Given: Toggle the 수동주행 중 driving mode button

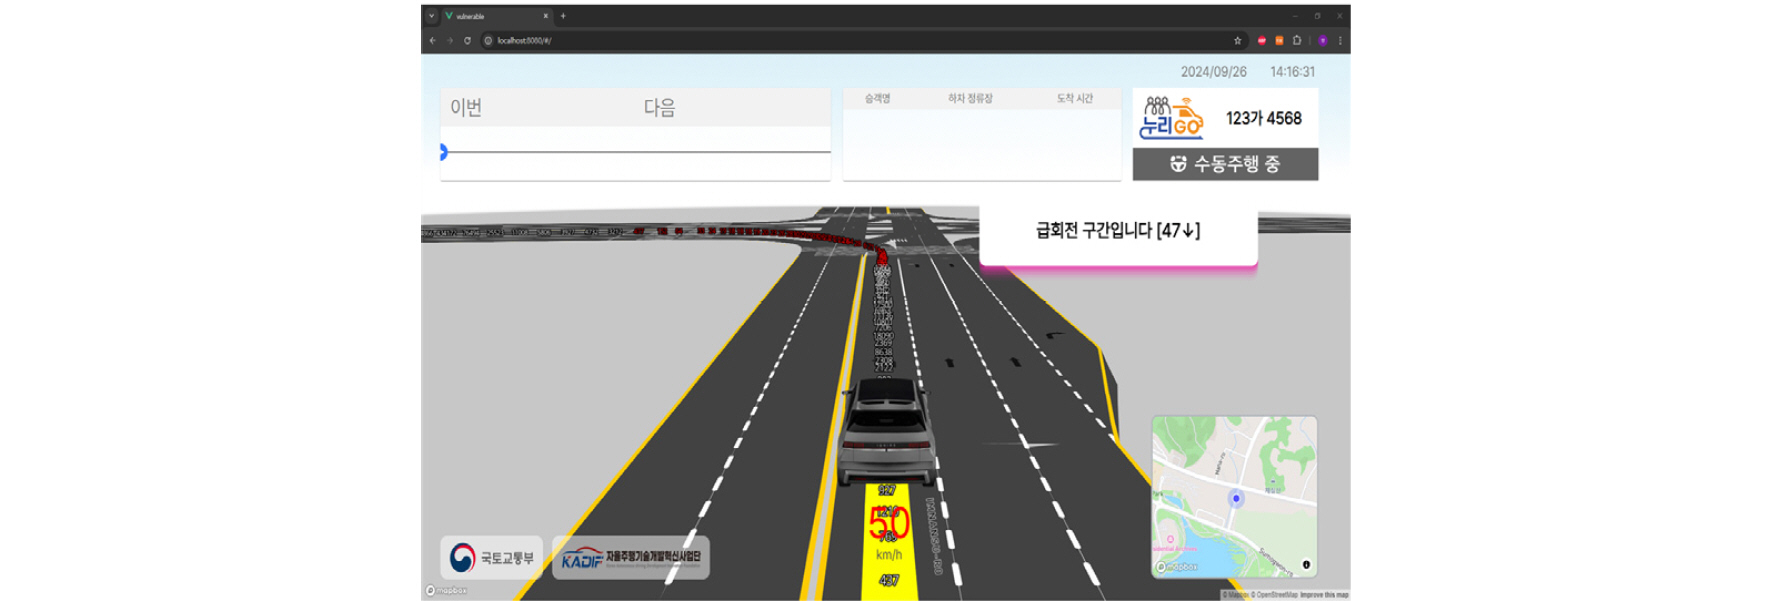Looking at the screenshot, I should (x=1225, y=164).
